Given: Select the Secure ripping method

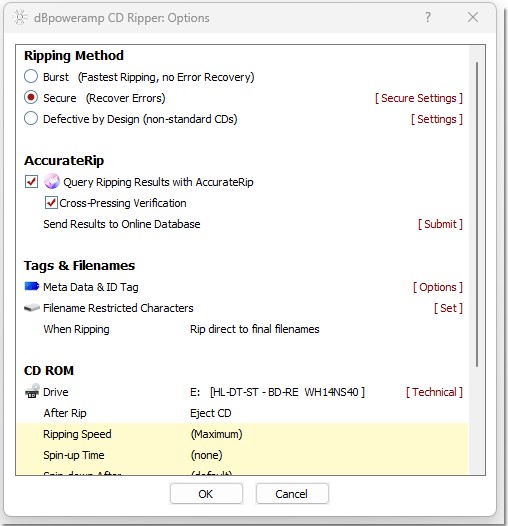Looking at the screenshot, I should (31, 98).
